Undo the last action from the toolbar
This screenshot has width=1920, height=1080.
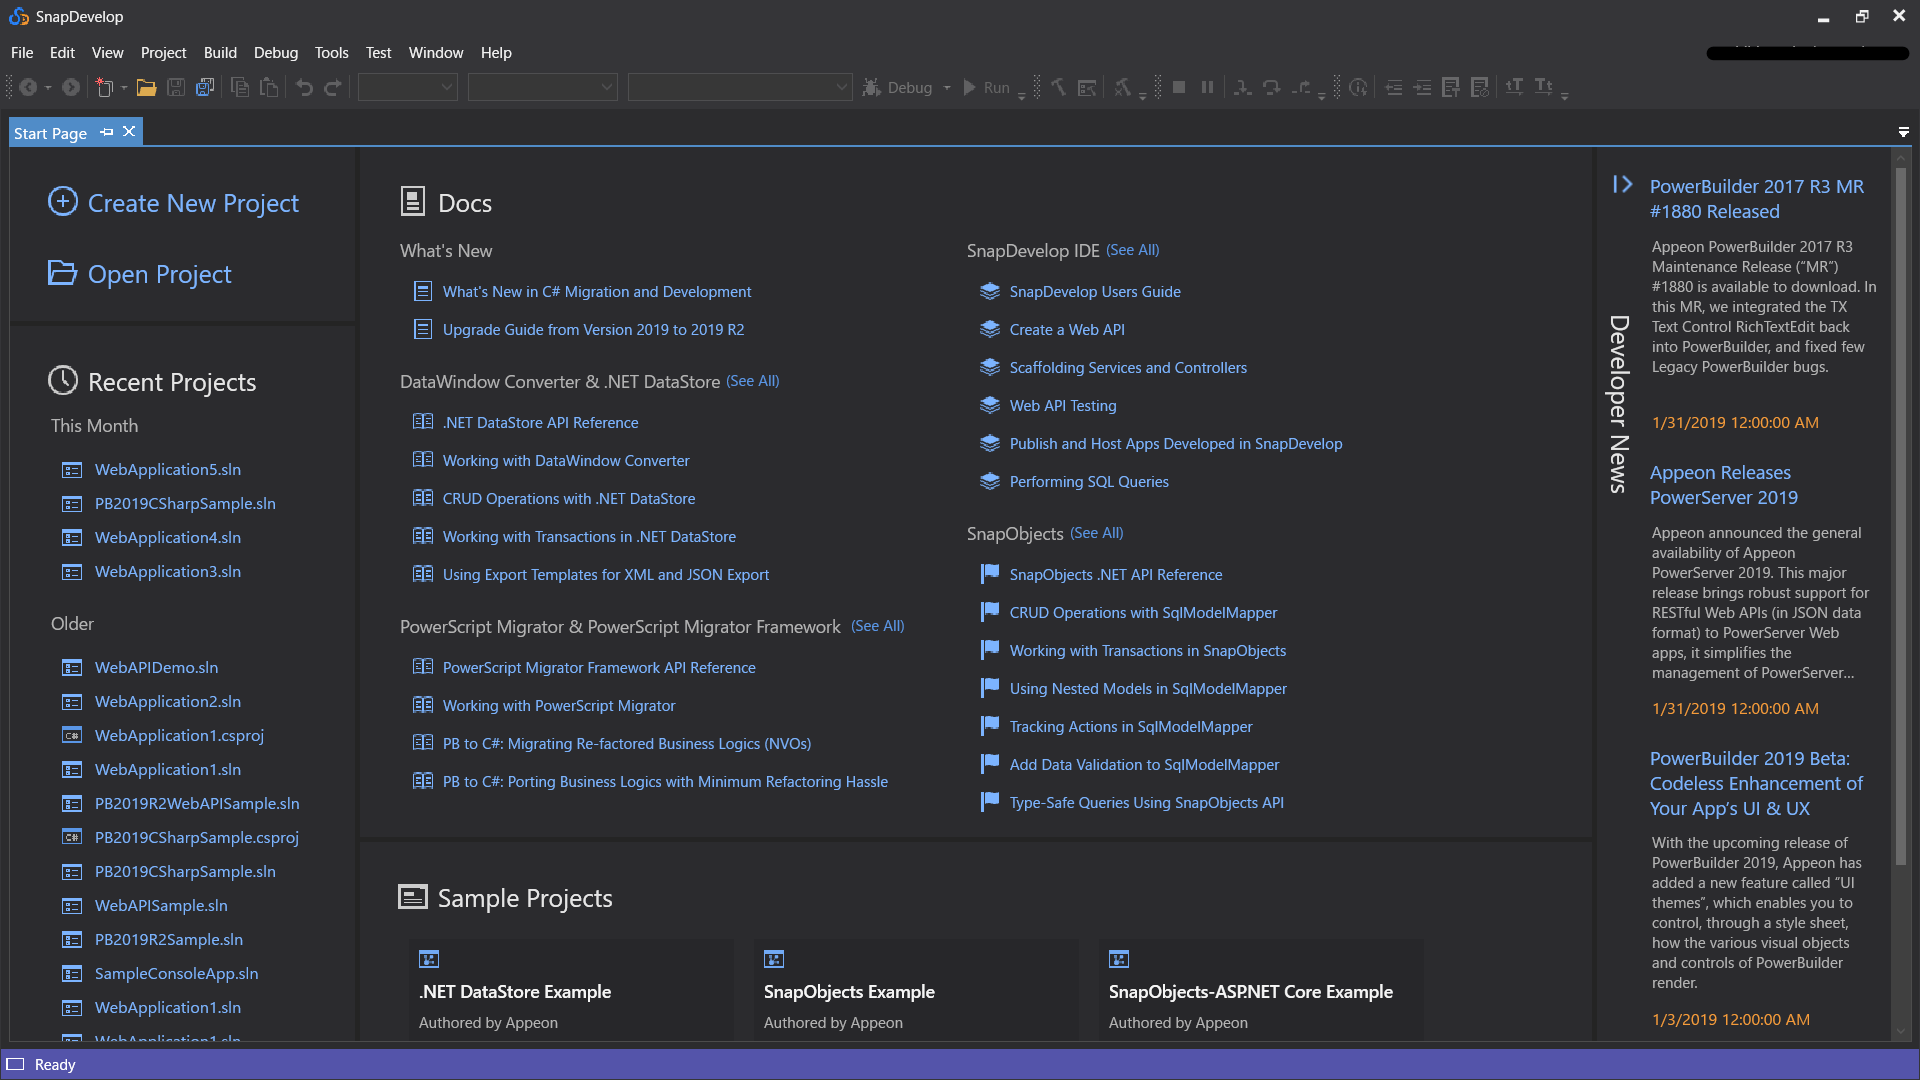point(304,87)
